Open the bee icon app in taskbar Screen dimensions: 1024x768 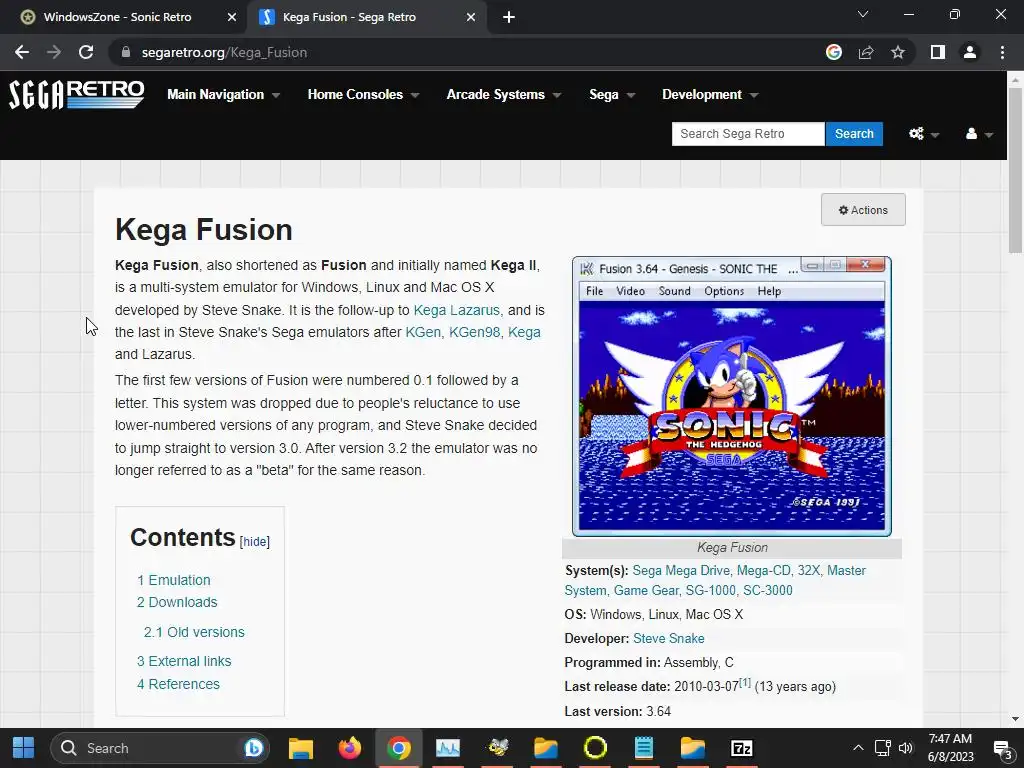pyautogui.click(x=498, y=748)
